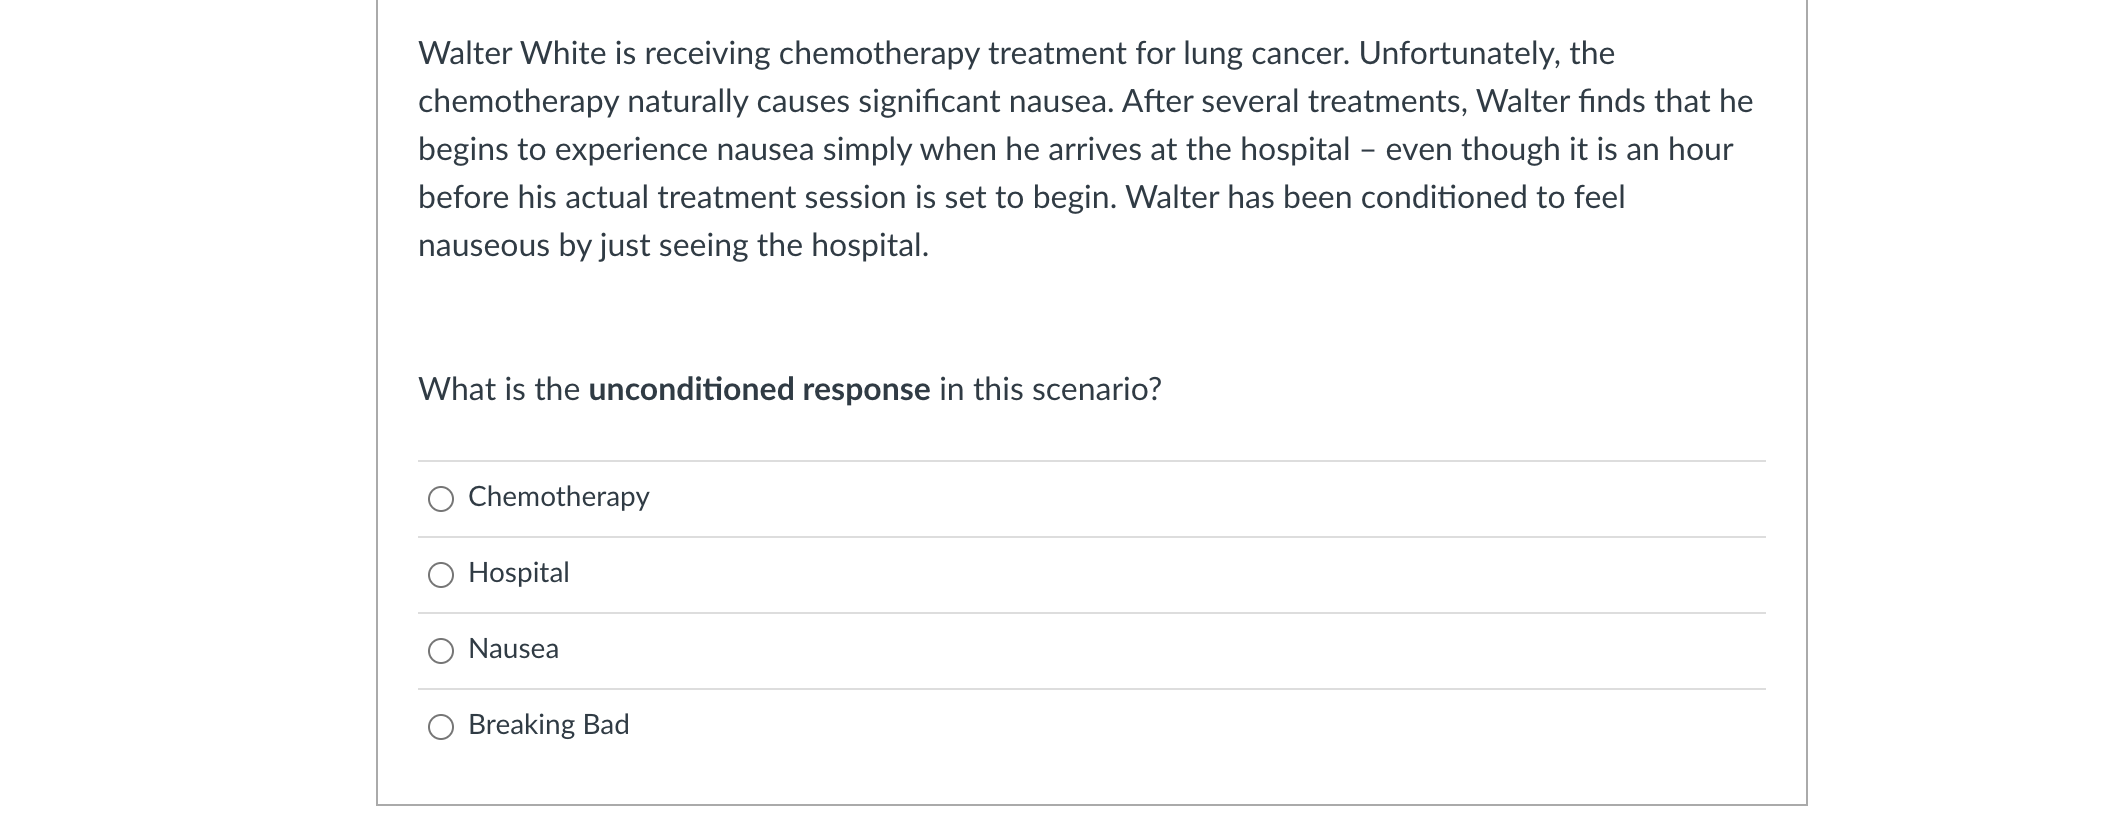Click the "Hospital" answer label text

click(x=518, y=573)
